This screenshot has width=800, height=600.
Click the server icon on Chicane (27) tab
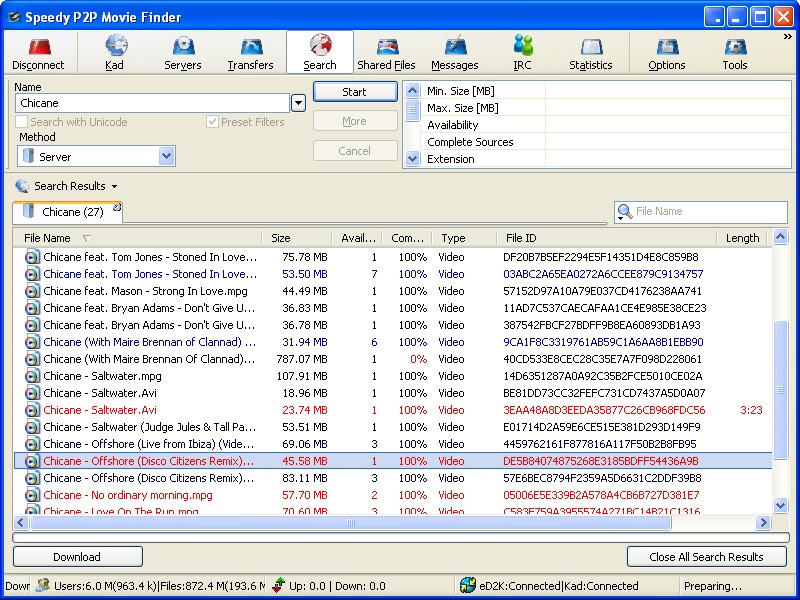pos(29,211)
